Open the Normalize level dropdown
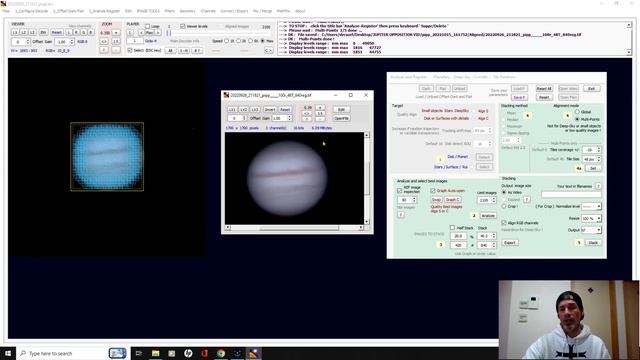The image size is (640, 360). (591, 207)
